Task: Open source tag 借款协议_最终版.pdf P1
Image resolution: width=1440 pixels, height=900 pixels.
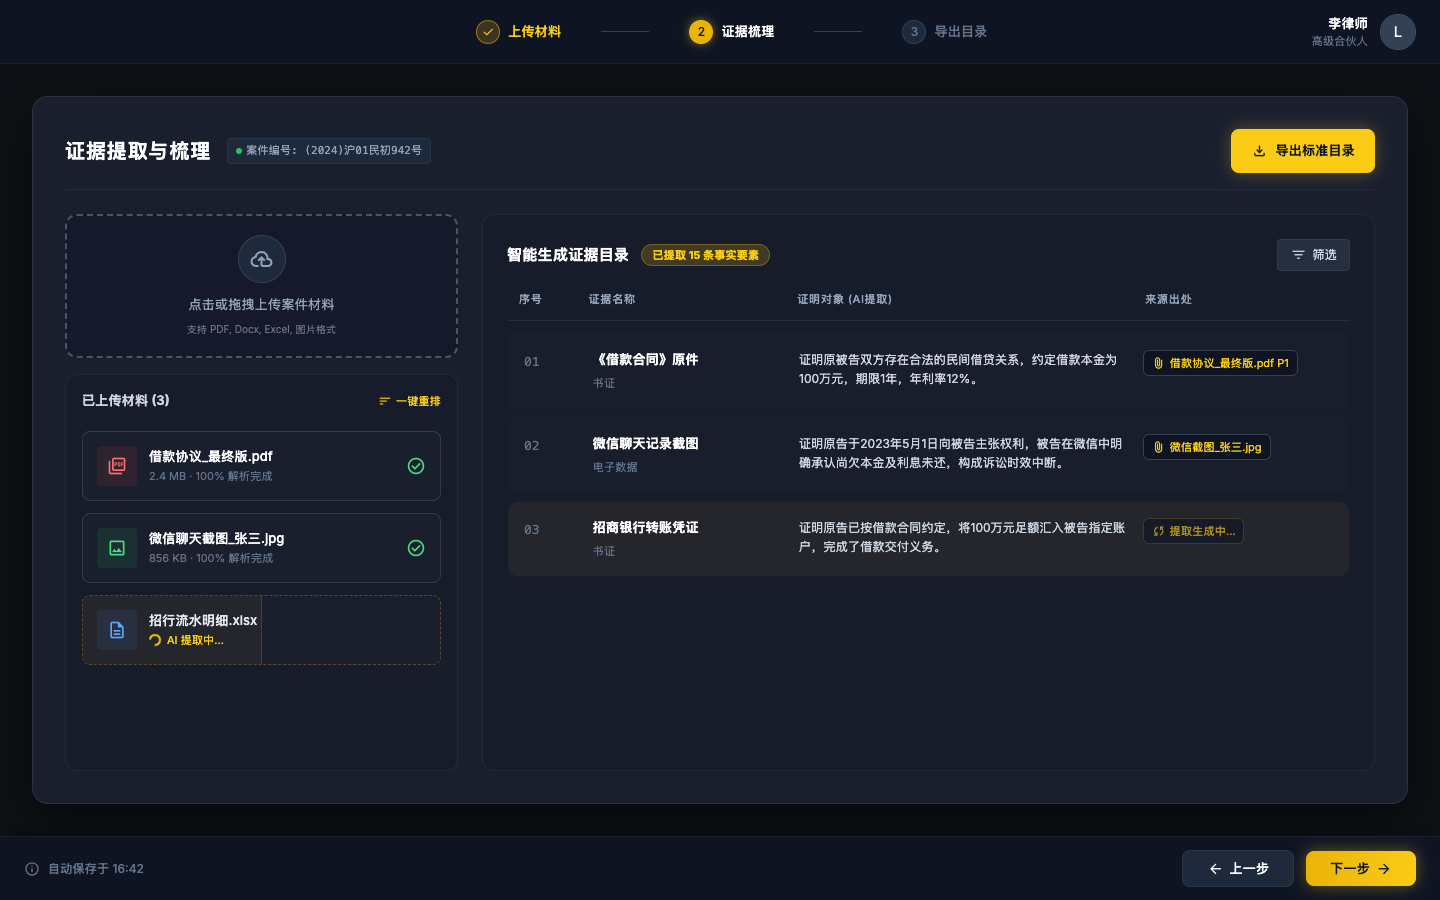Action: [x=1220, y=363]
